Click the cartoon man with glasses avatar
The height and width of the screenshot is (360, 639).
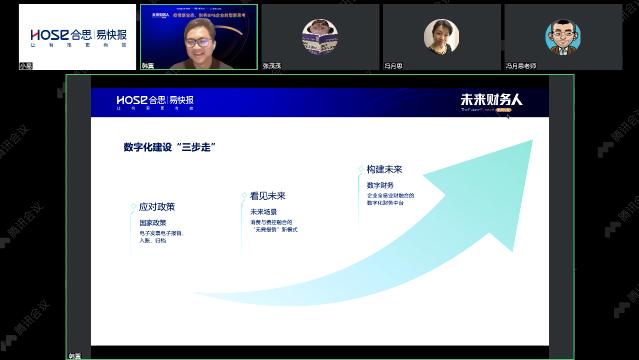[563, 37]
